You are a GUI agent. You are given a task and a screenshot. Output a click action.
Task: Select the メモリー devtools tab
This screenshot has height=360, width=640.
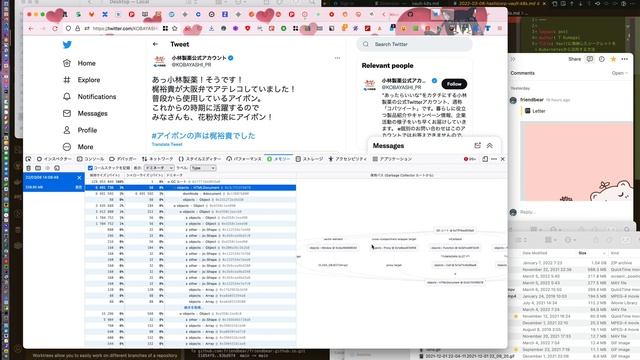point(278,159)
